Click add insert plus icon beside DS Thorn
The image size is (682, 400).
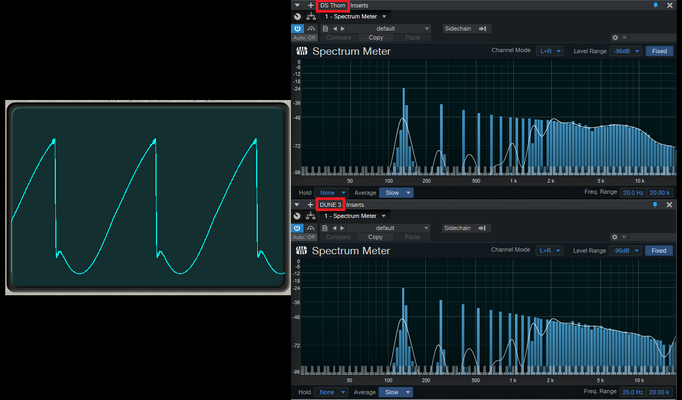click(311, 6)
